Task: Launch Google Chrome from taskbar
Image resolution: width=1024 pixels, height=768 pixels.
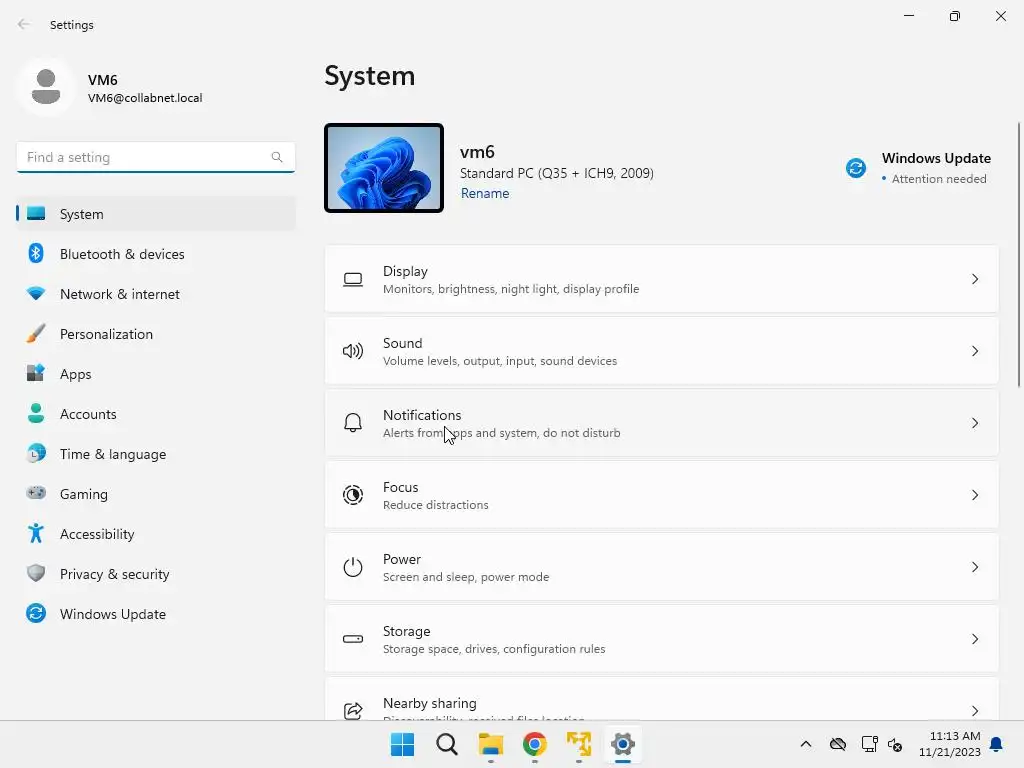Action: tap(534, 744)
